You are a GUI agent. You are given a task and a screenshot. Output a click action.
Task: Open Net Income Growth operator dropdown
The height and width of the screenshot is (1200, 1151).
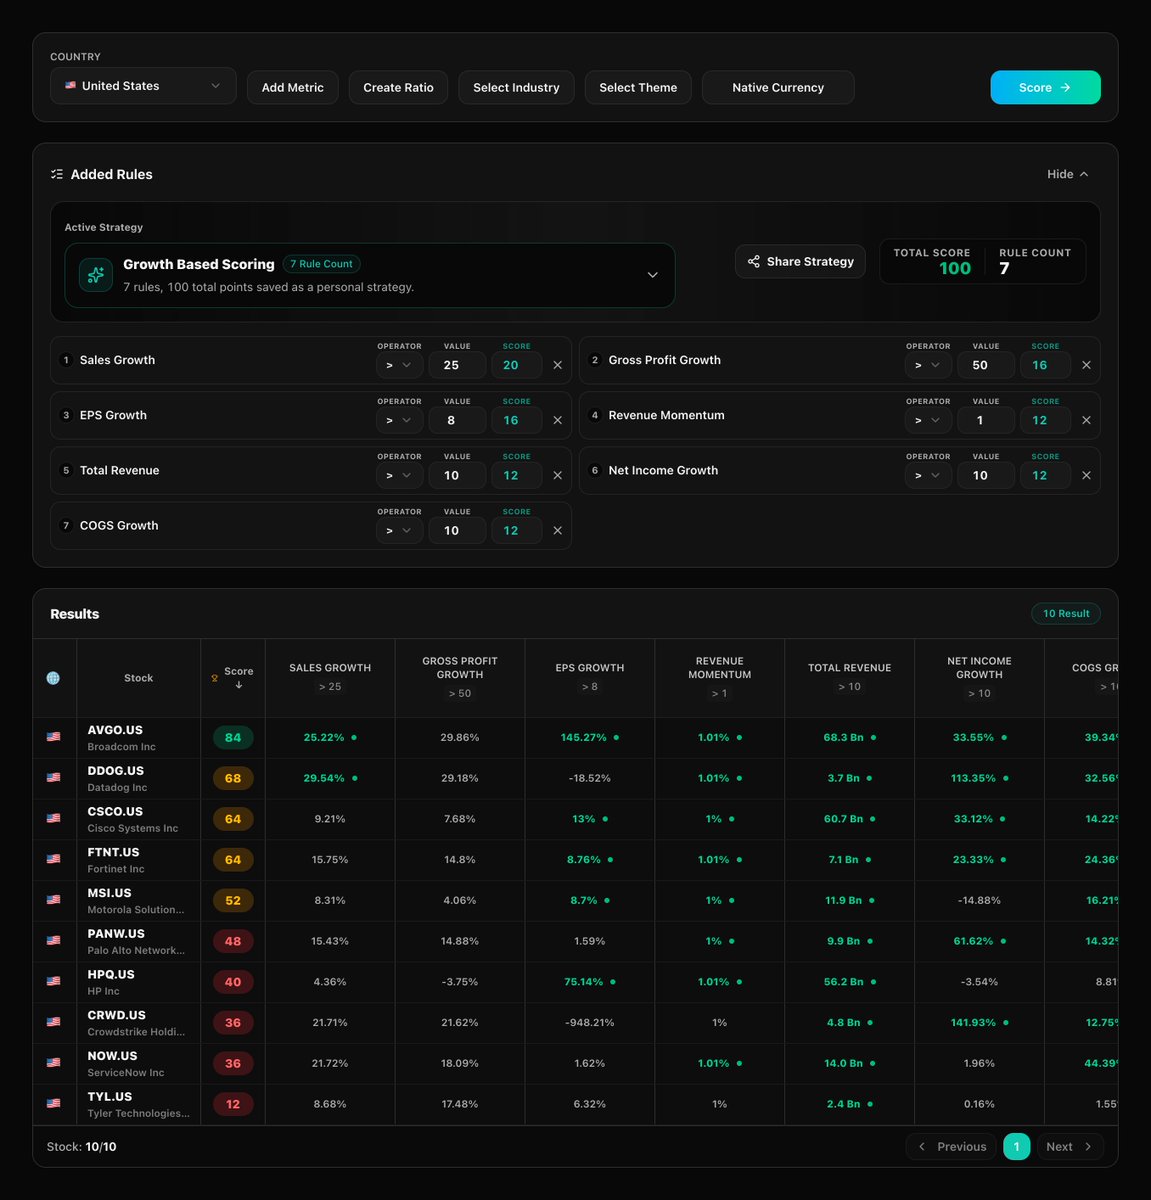click(x=928, y=475)
